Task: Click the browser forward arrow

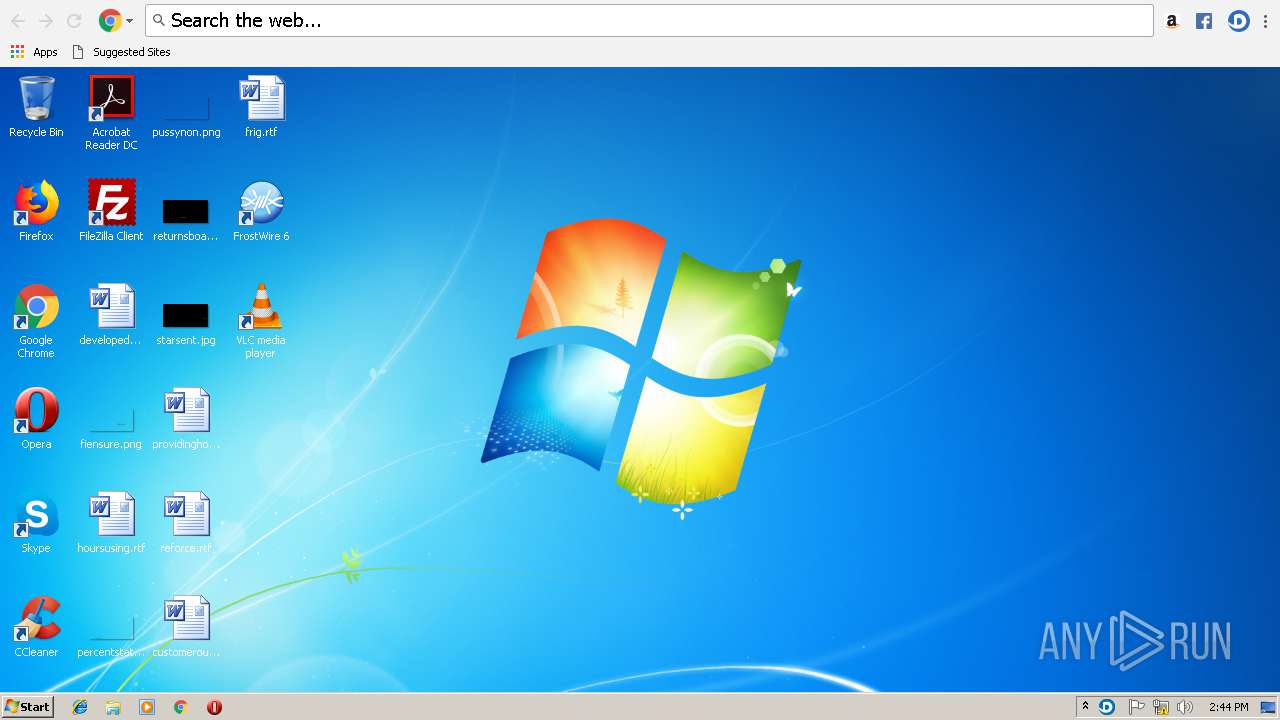Action: point(46,20)
